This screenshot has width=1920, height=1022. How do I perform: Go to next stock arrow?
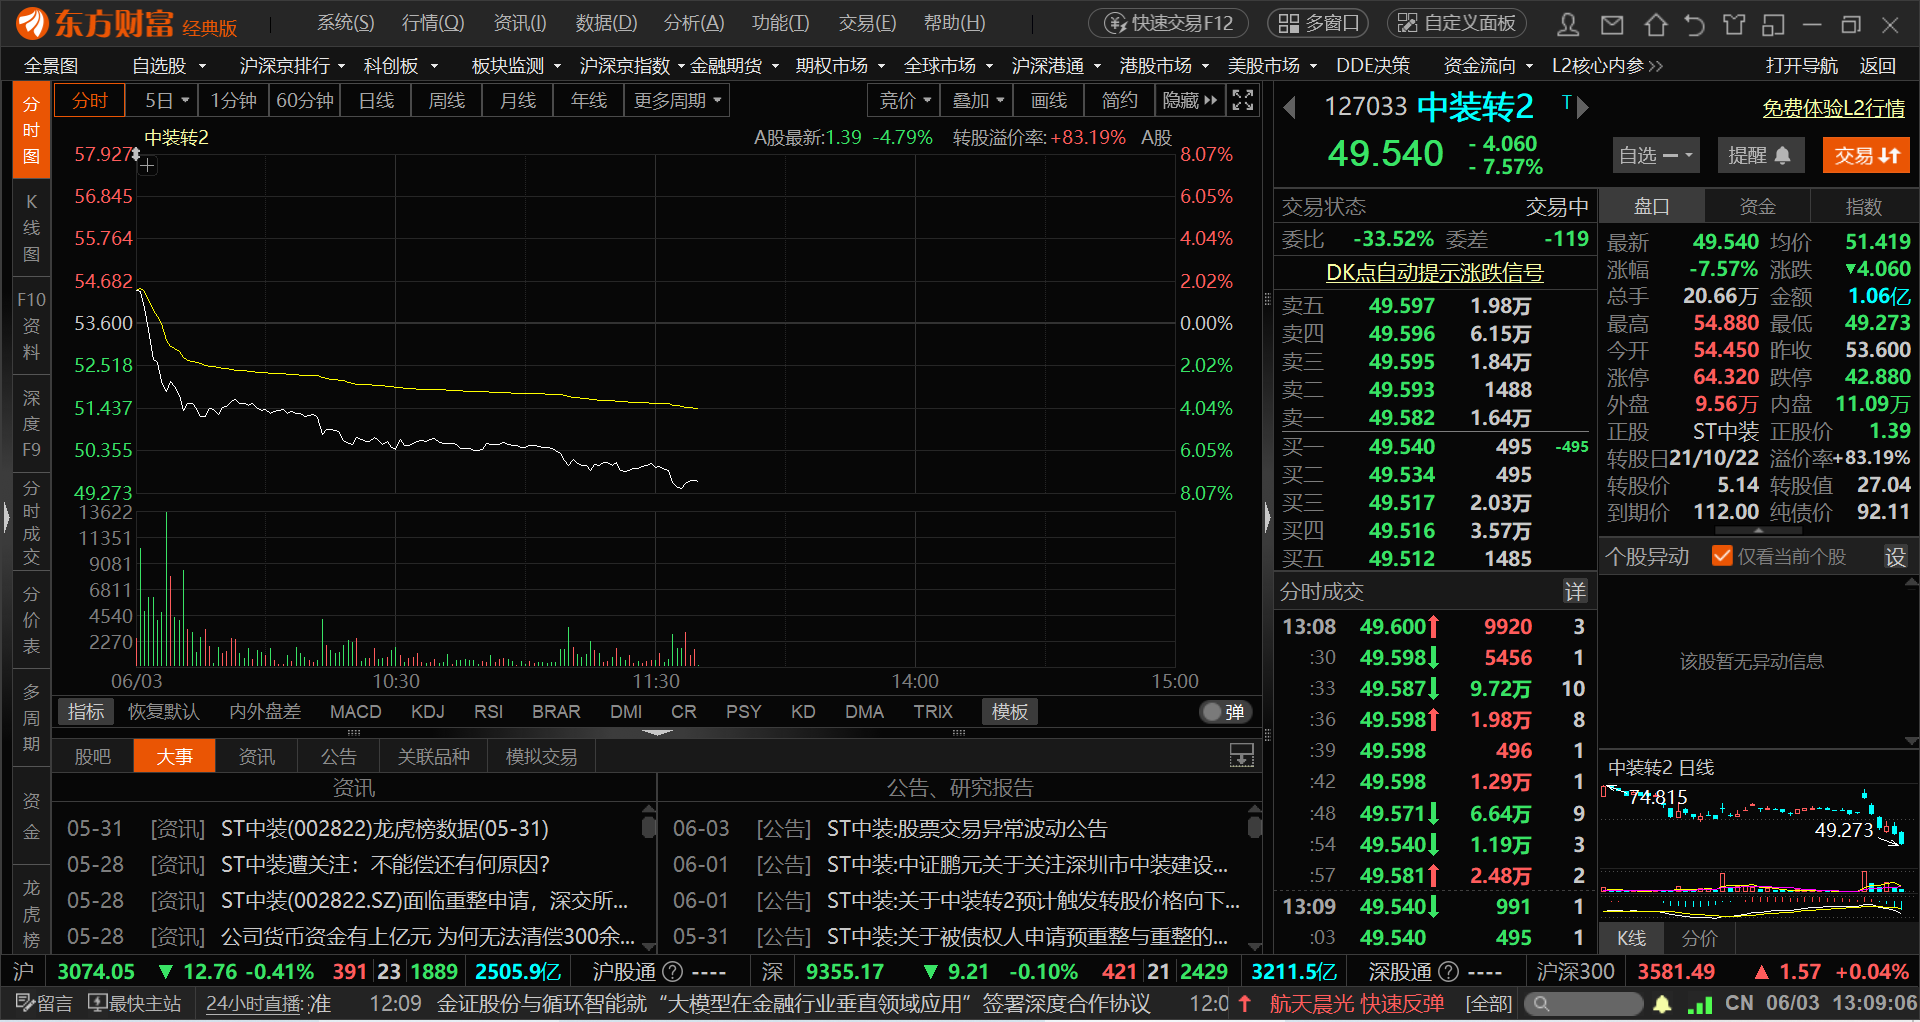1582,107
